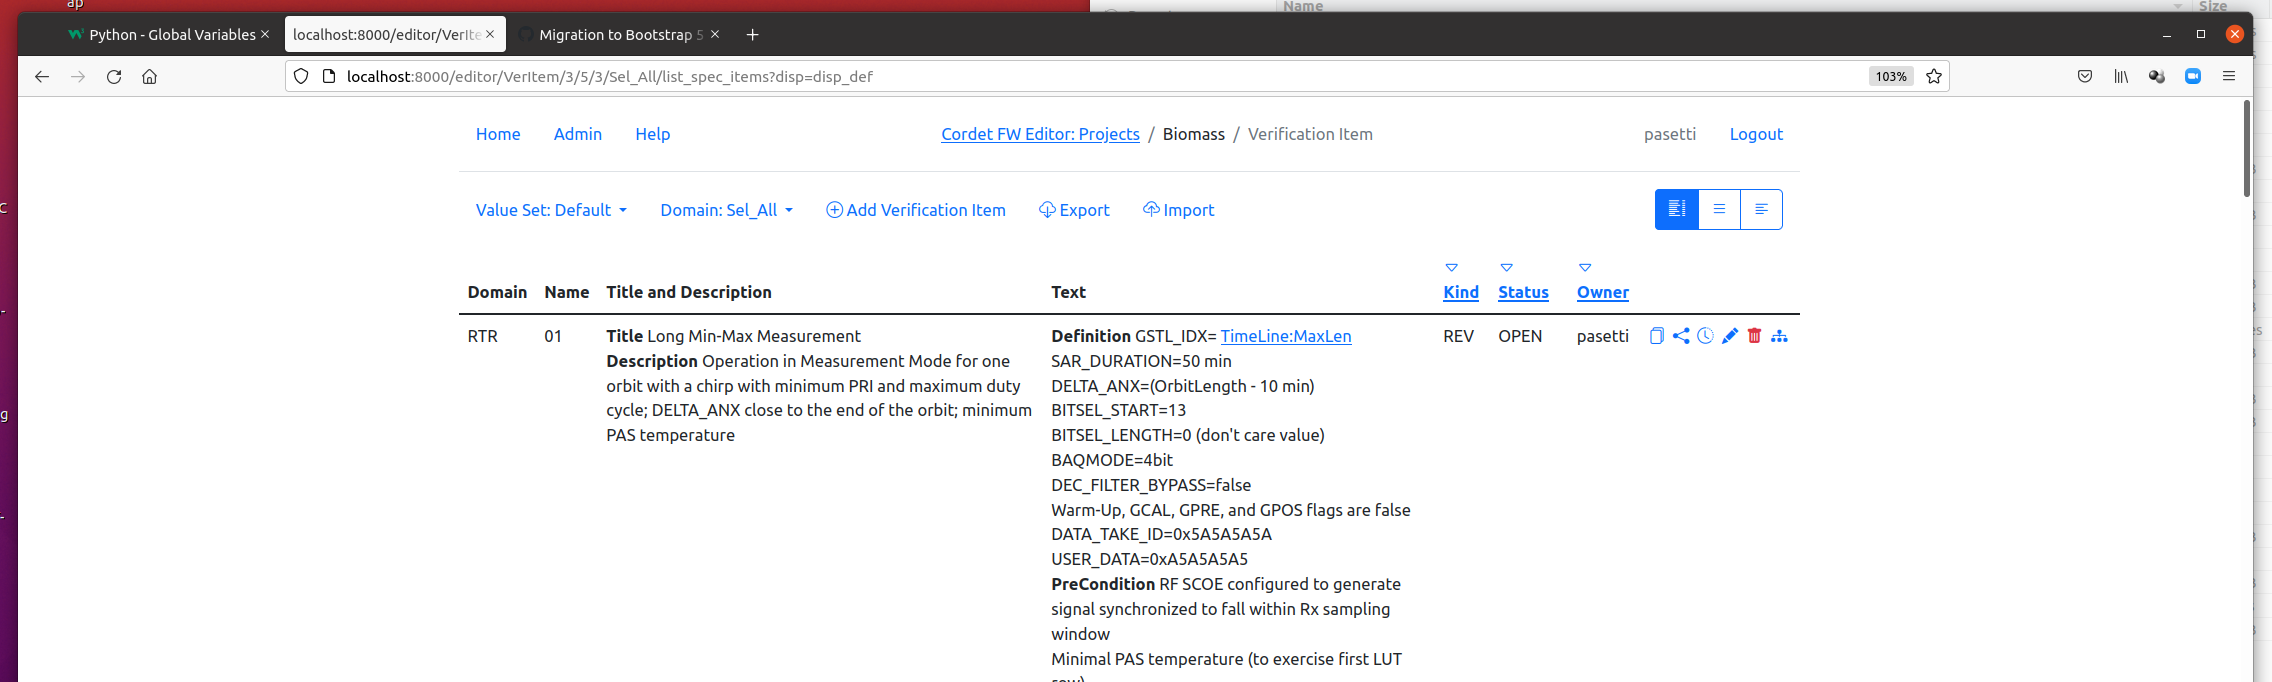Click the three-spheres extension icon
Viewport: 2272px width, 682px height.
2157,76
